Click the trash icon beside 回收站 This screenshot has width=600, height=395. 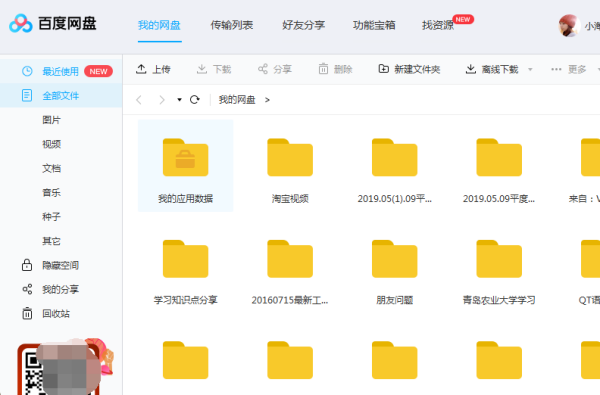click(27, 313)
